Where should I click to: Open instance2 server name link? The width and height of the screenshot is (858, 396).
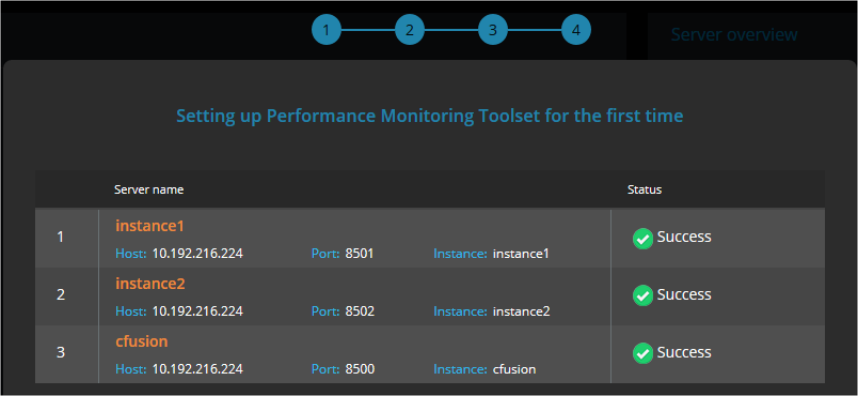[150, 283]
